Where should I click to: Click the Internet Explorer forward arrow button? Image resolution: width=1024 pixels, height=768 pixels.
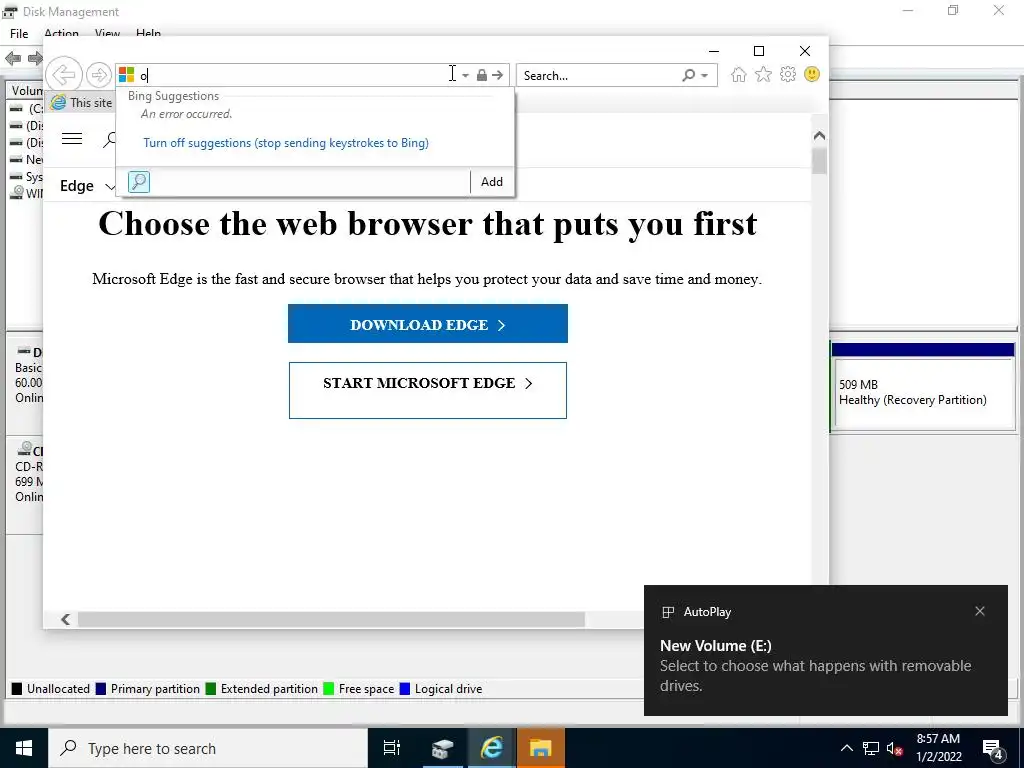click(99, 75)
